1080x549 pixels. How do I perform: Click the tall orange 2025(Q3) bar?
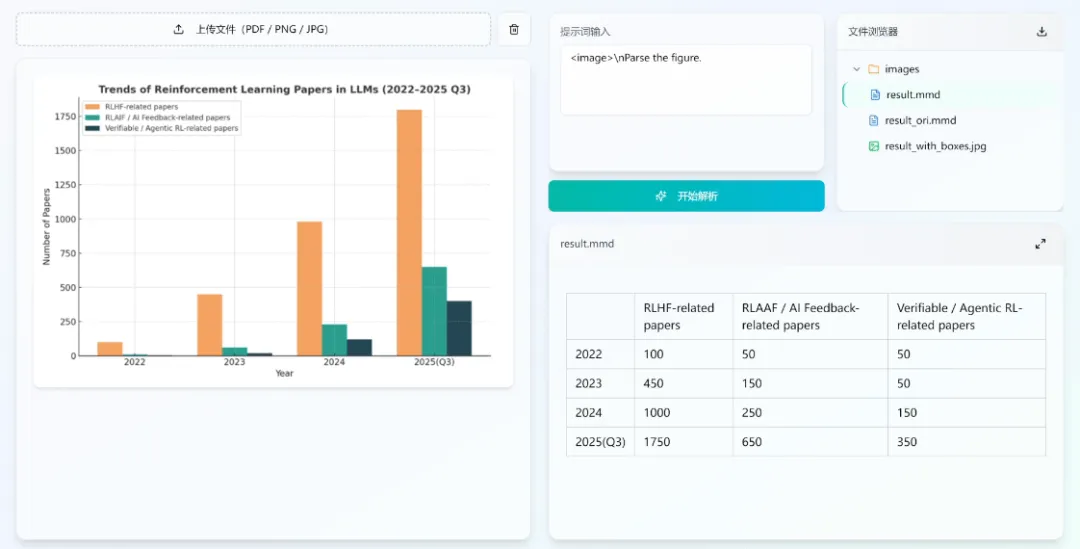tap(409, 232)
